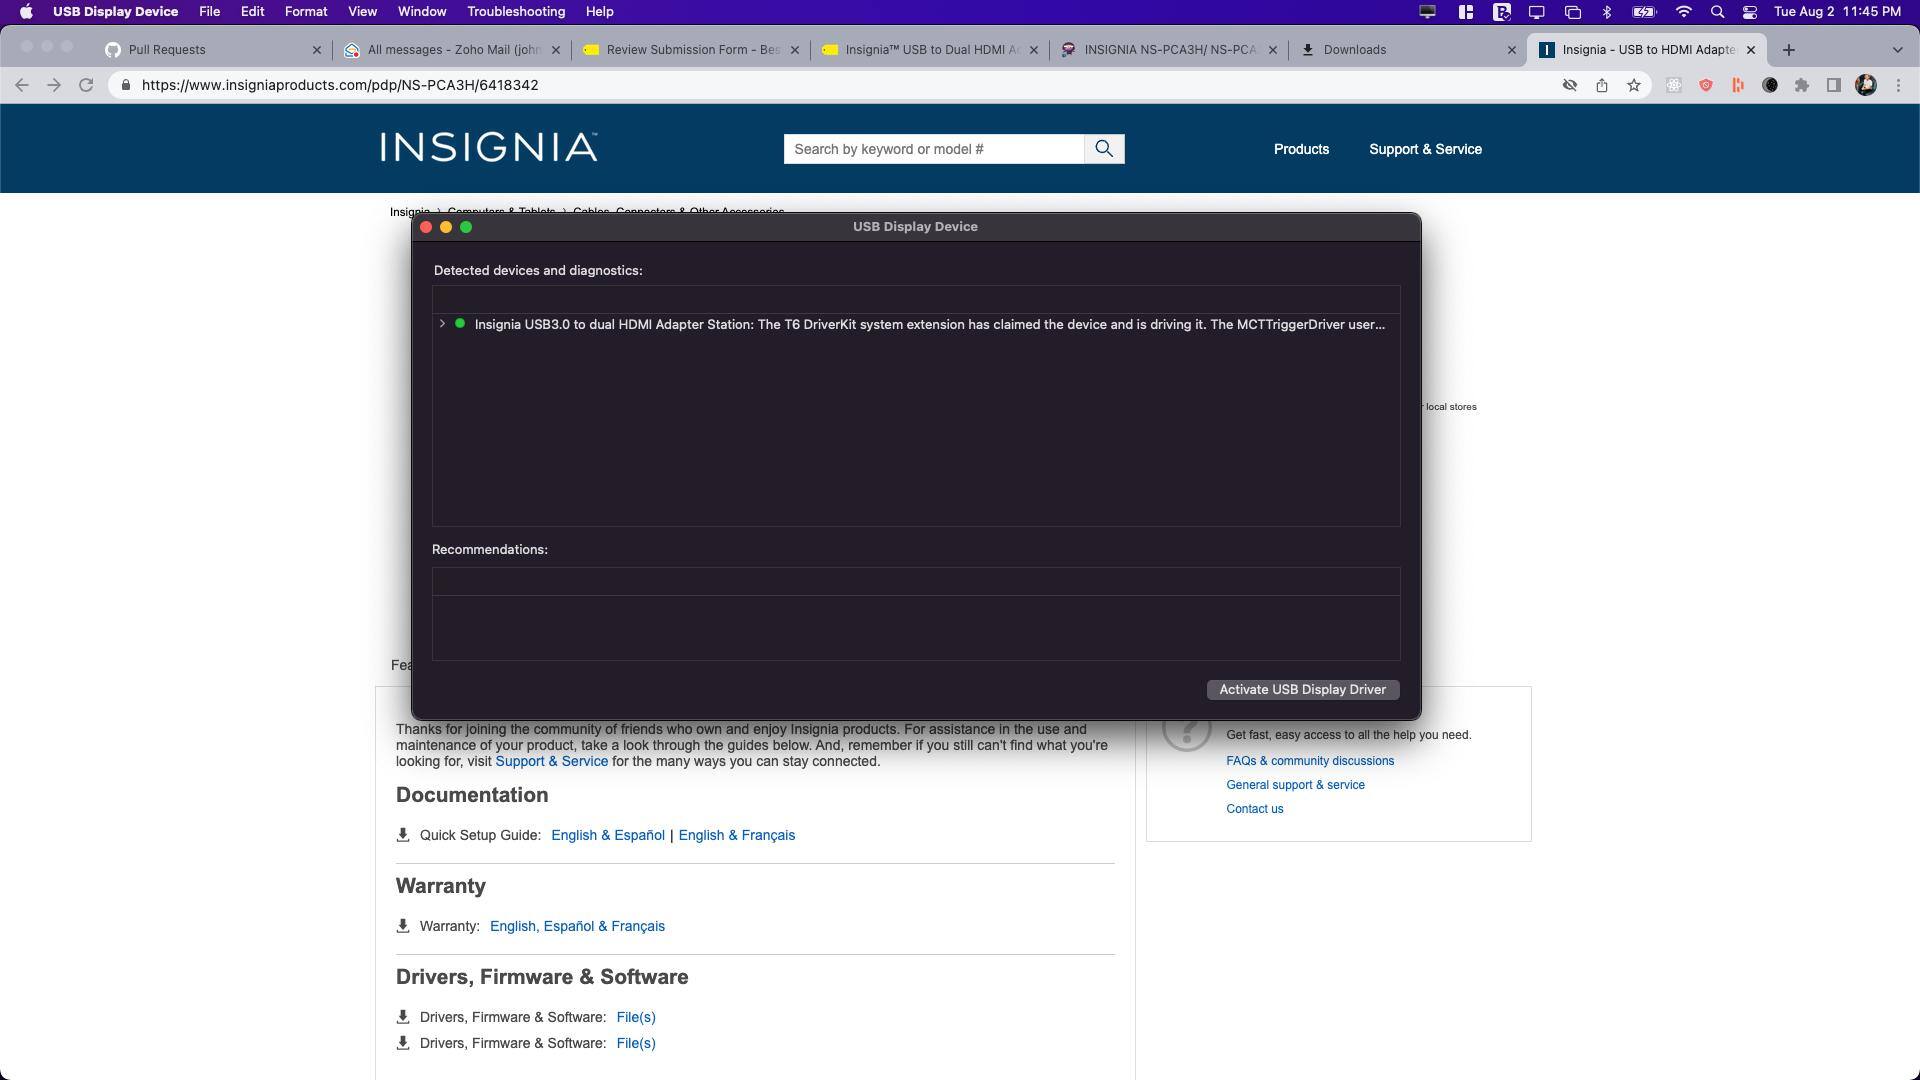Click the Activate USB Display Driver button
The image size is (1920, 1080).
tap(1302, 689)
